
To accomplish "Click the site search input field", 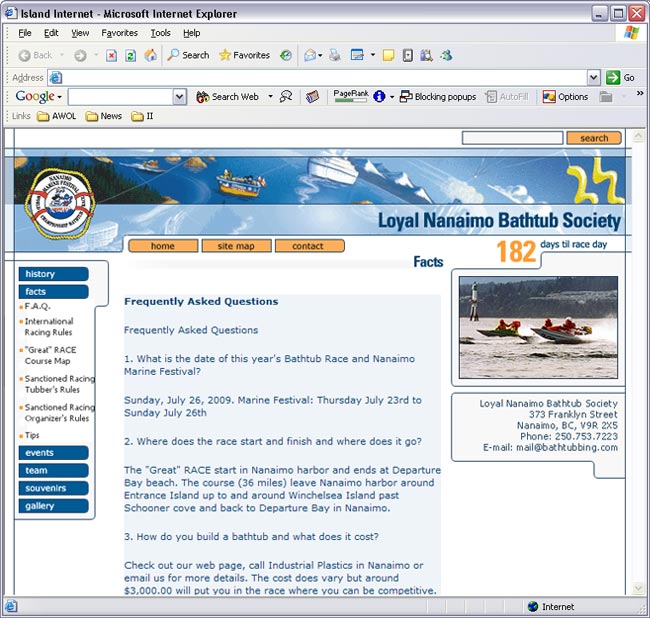I will [512, 138].
